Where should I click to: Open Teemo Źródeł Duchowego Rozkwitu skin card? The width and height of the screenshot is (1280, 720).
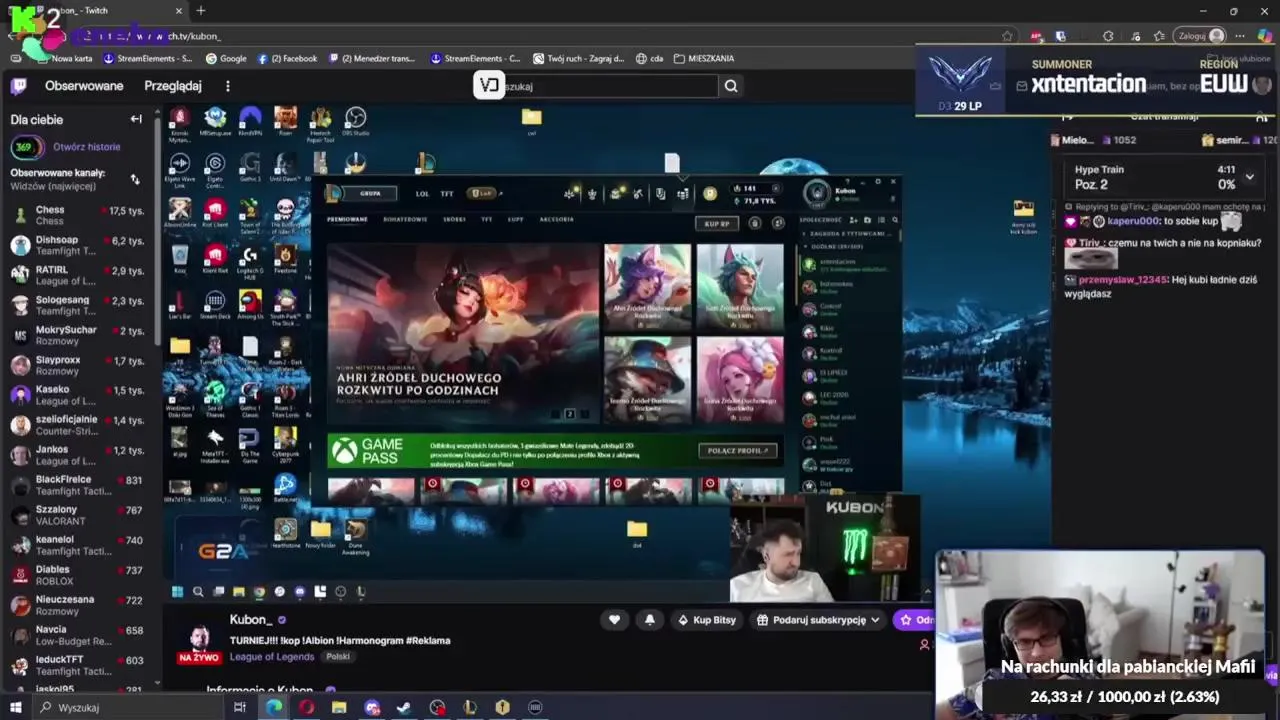pos(647,378)
